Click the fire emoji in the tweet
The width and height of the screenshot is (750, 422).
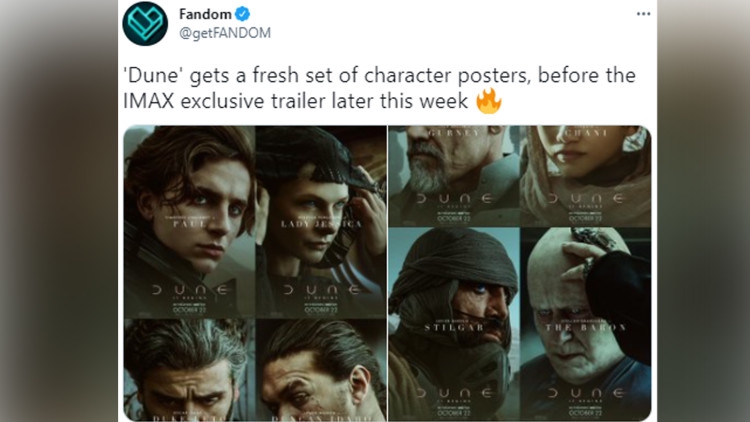tap(488, 100)
